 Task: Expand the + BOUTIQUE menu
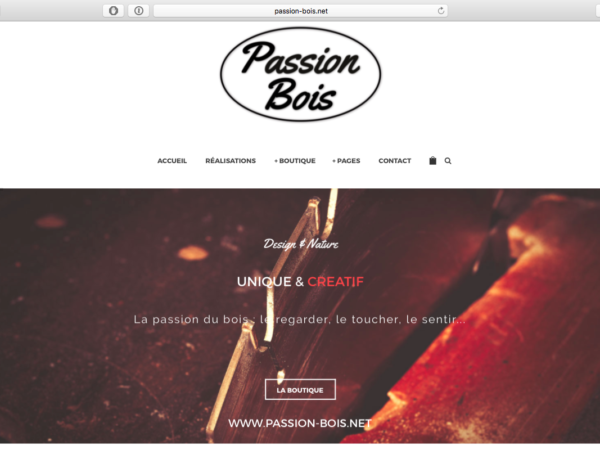click(x=295, y=161)
